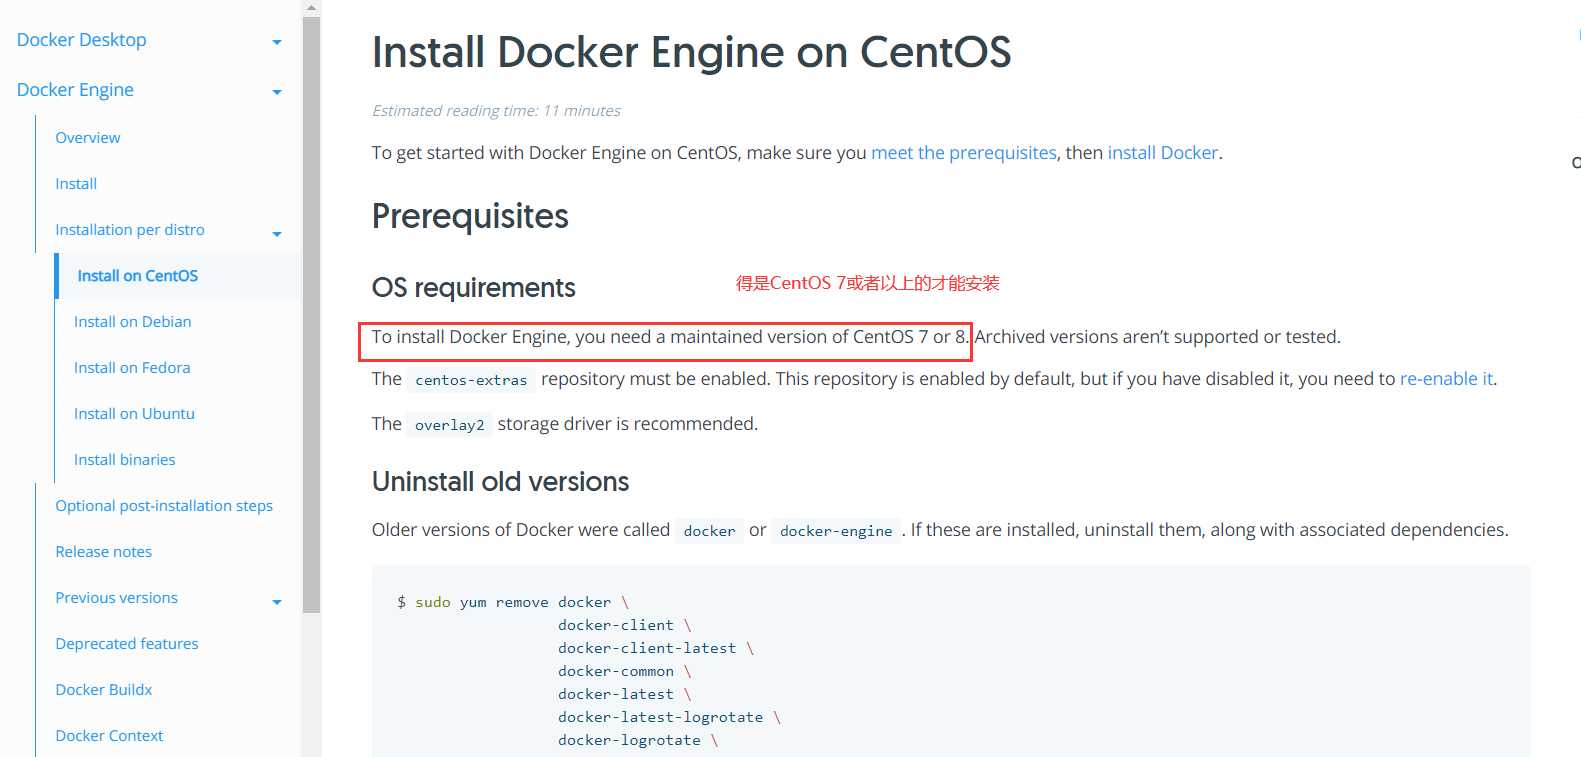Open Previous versions sidebar item
Screen dimensions: 1581x757
(117, 598)
